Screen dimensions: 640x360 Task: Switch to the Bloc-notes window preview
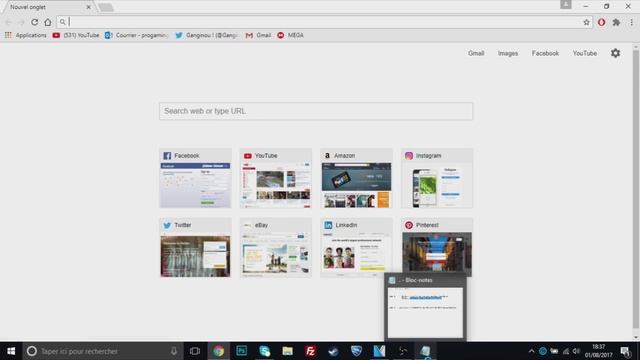click(425, 308)
